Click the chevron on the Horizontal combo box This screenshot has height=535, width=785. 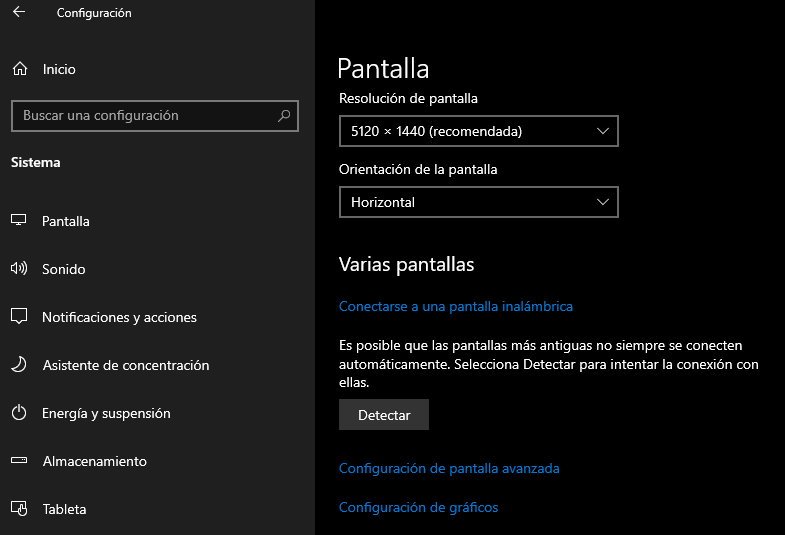[x=602, y=202]
